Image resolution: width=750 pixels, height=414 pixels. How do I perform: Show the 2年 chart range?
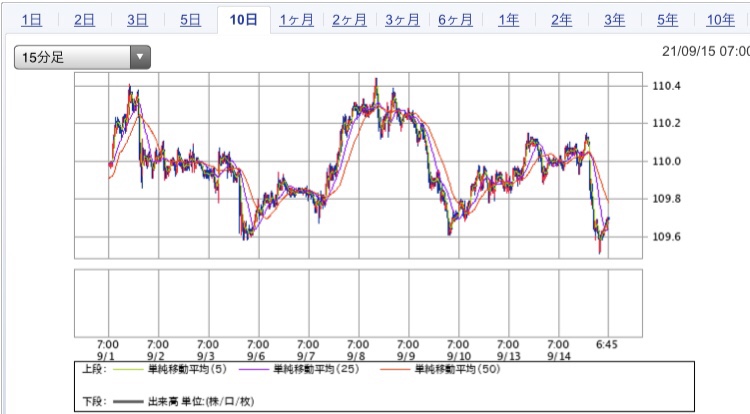[x=562, y=20]
